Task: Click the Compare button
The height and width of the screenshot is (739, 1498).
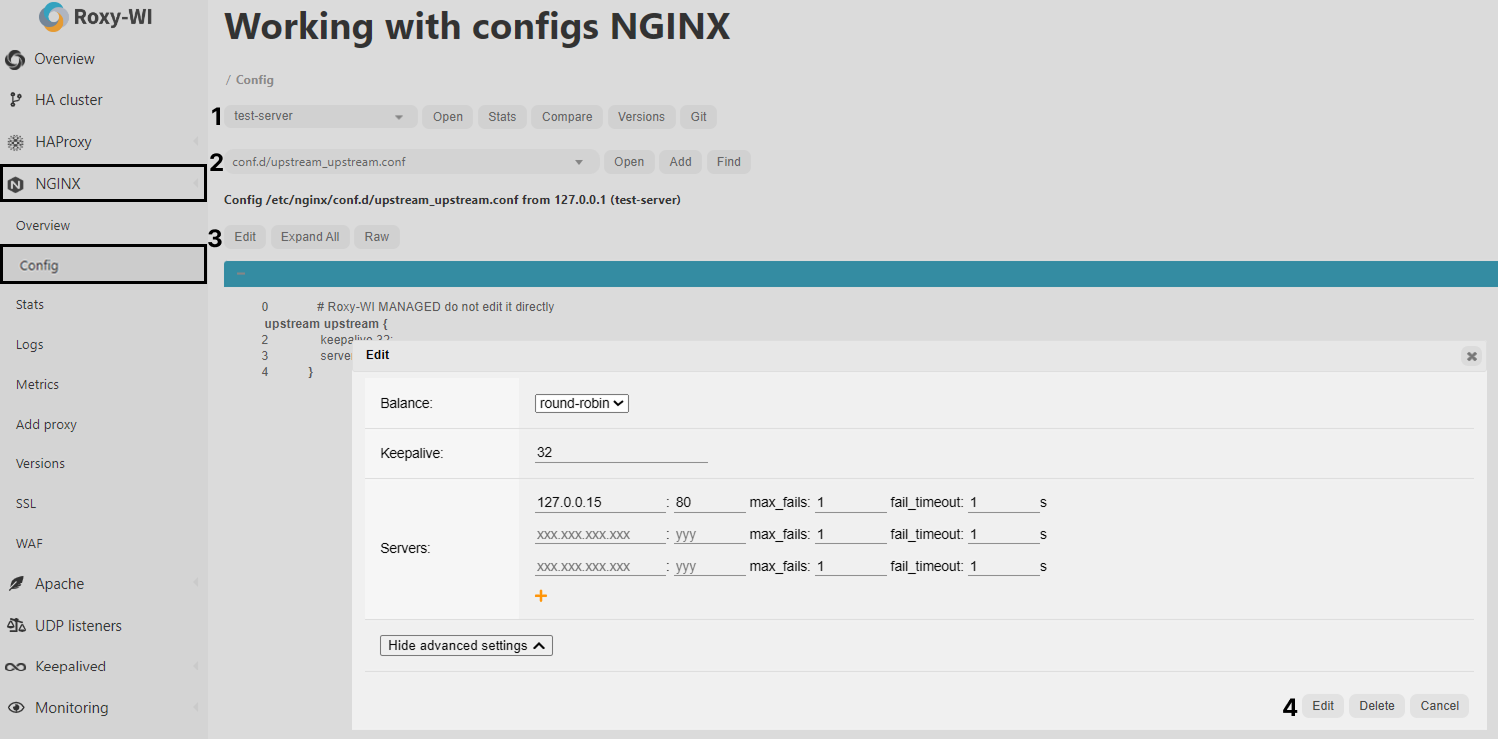Action: (x=567, y=117)
